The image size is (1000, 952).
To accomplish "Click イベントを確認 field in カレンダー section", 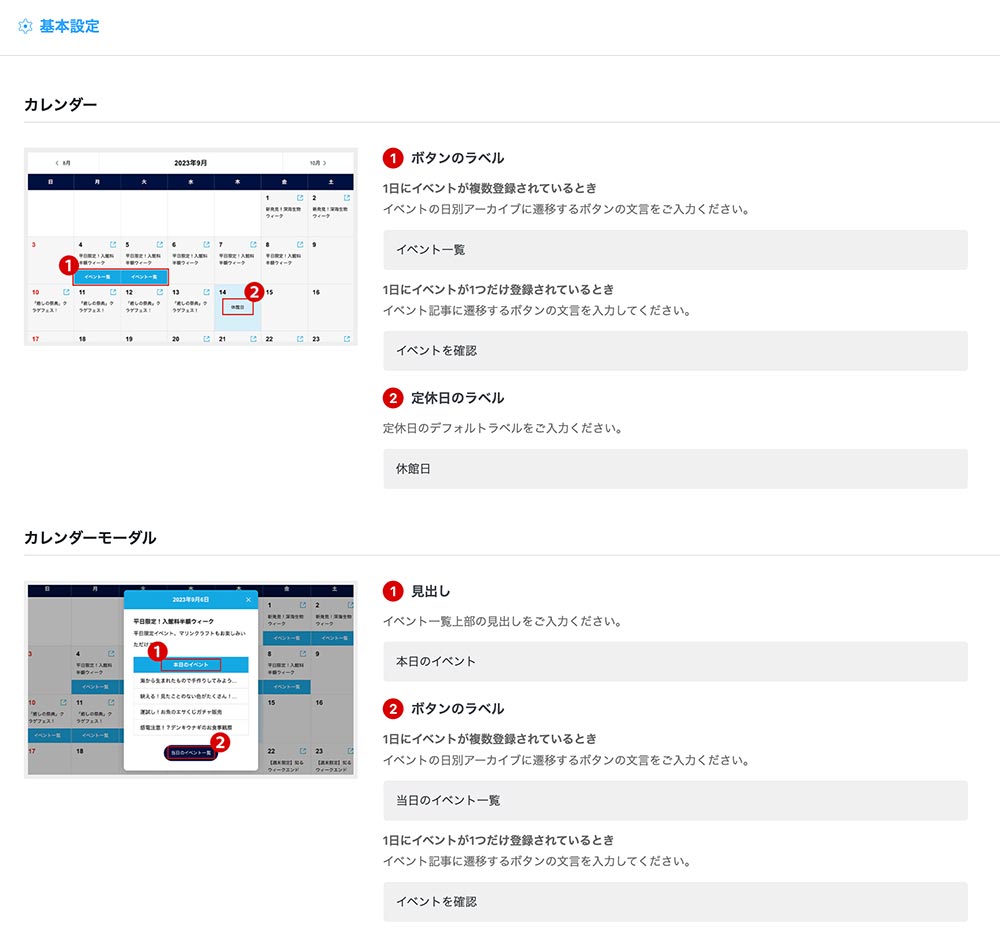I will point(675,351).
